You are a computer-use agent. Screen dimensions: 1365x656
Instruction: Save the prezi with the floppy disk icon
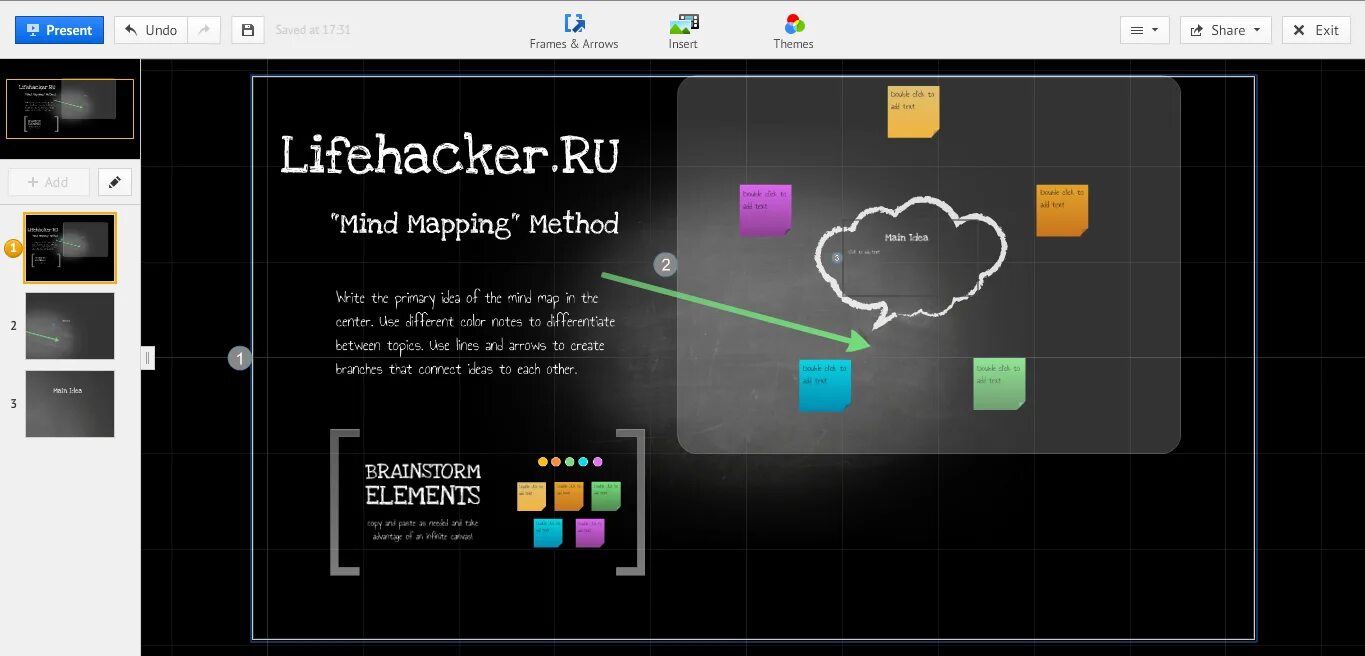248,30
